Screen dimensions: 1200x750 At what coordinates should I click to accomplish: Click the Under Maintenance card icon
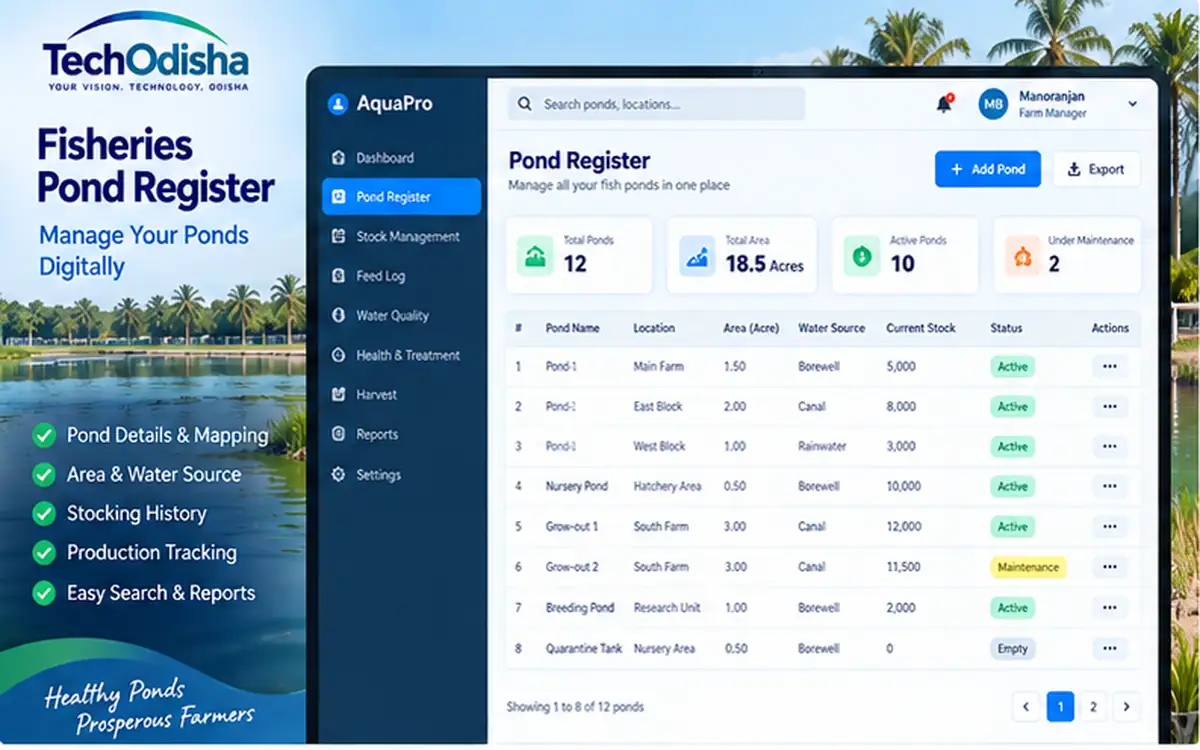[1023, 256]
